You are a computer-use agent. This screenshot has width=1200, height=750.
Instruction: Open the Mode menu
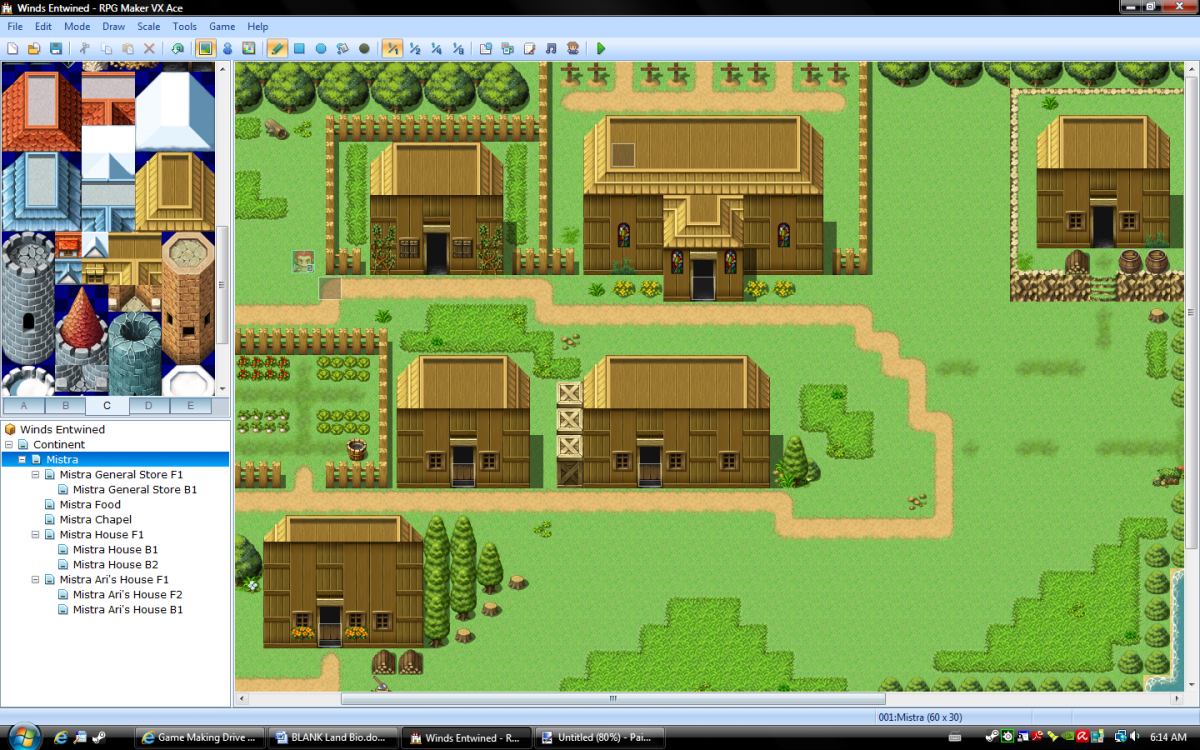pos(77,27)
